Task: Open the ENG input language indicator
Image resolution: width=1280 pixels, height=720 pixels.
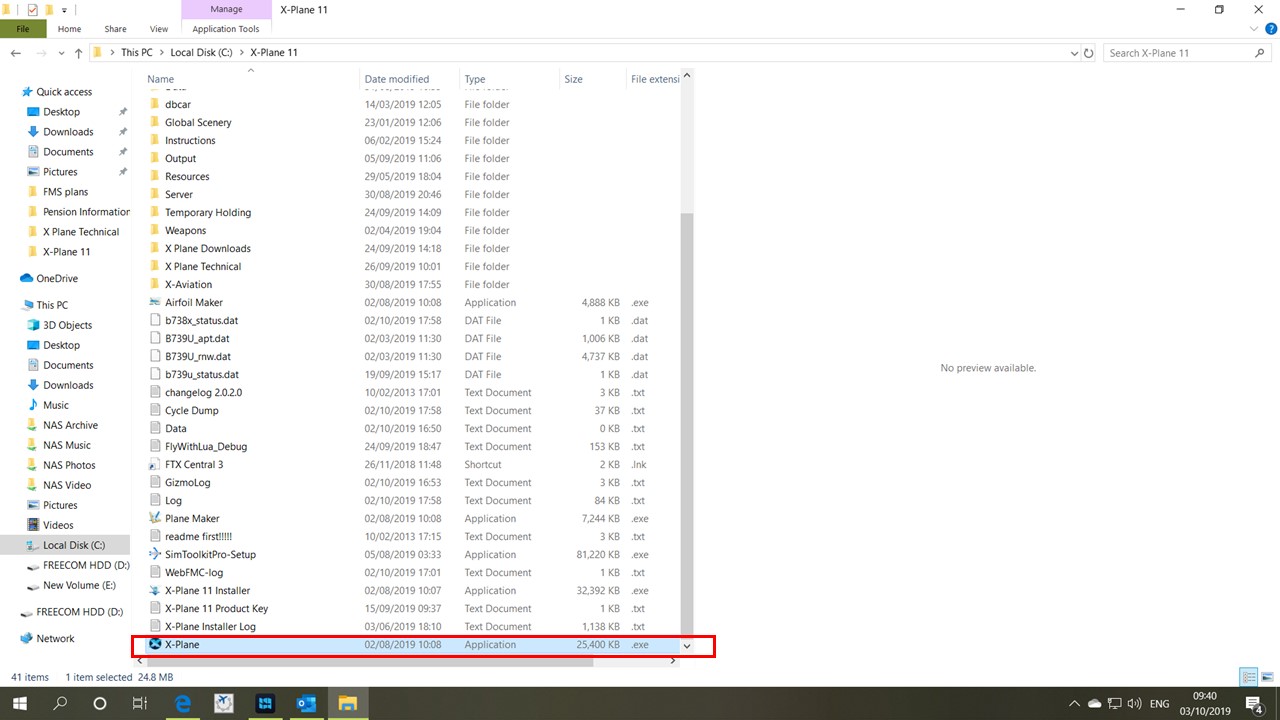Action: 1160,704
